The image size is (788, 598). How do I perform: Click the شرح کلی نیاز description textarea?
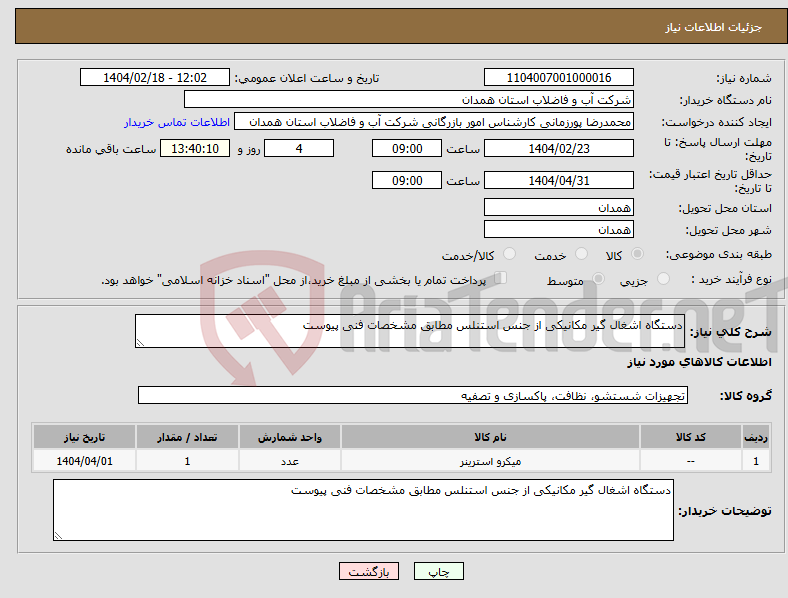click(410, 331)
